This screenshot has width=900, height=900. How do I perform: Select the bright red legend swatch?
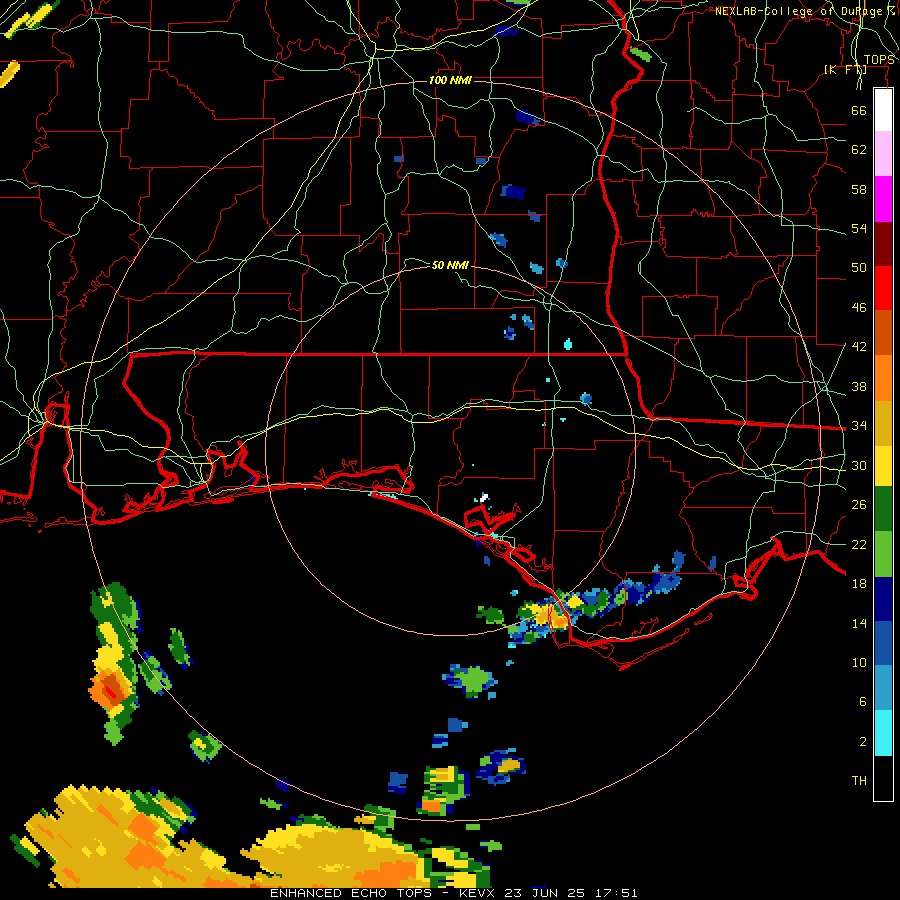pos(883,288)
